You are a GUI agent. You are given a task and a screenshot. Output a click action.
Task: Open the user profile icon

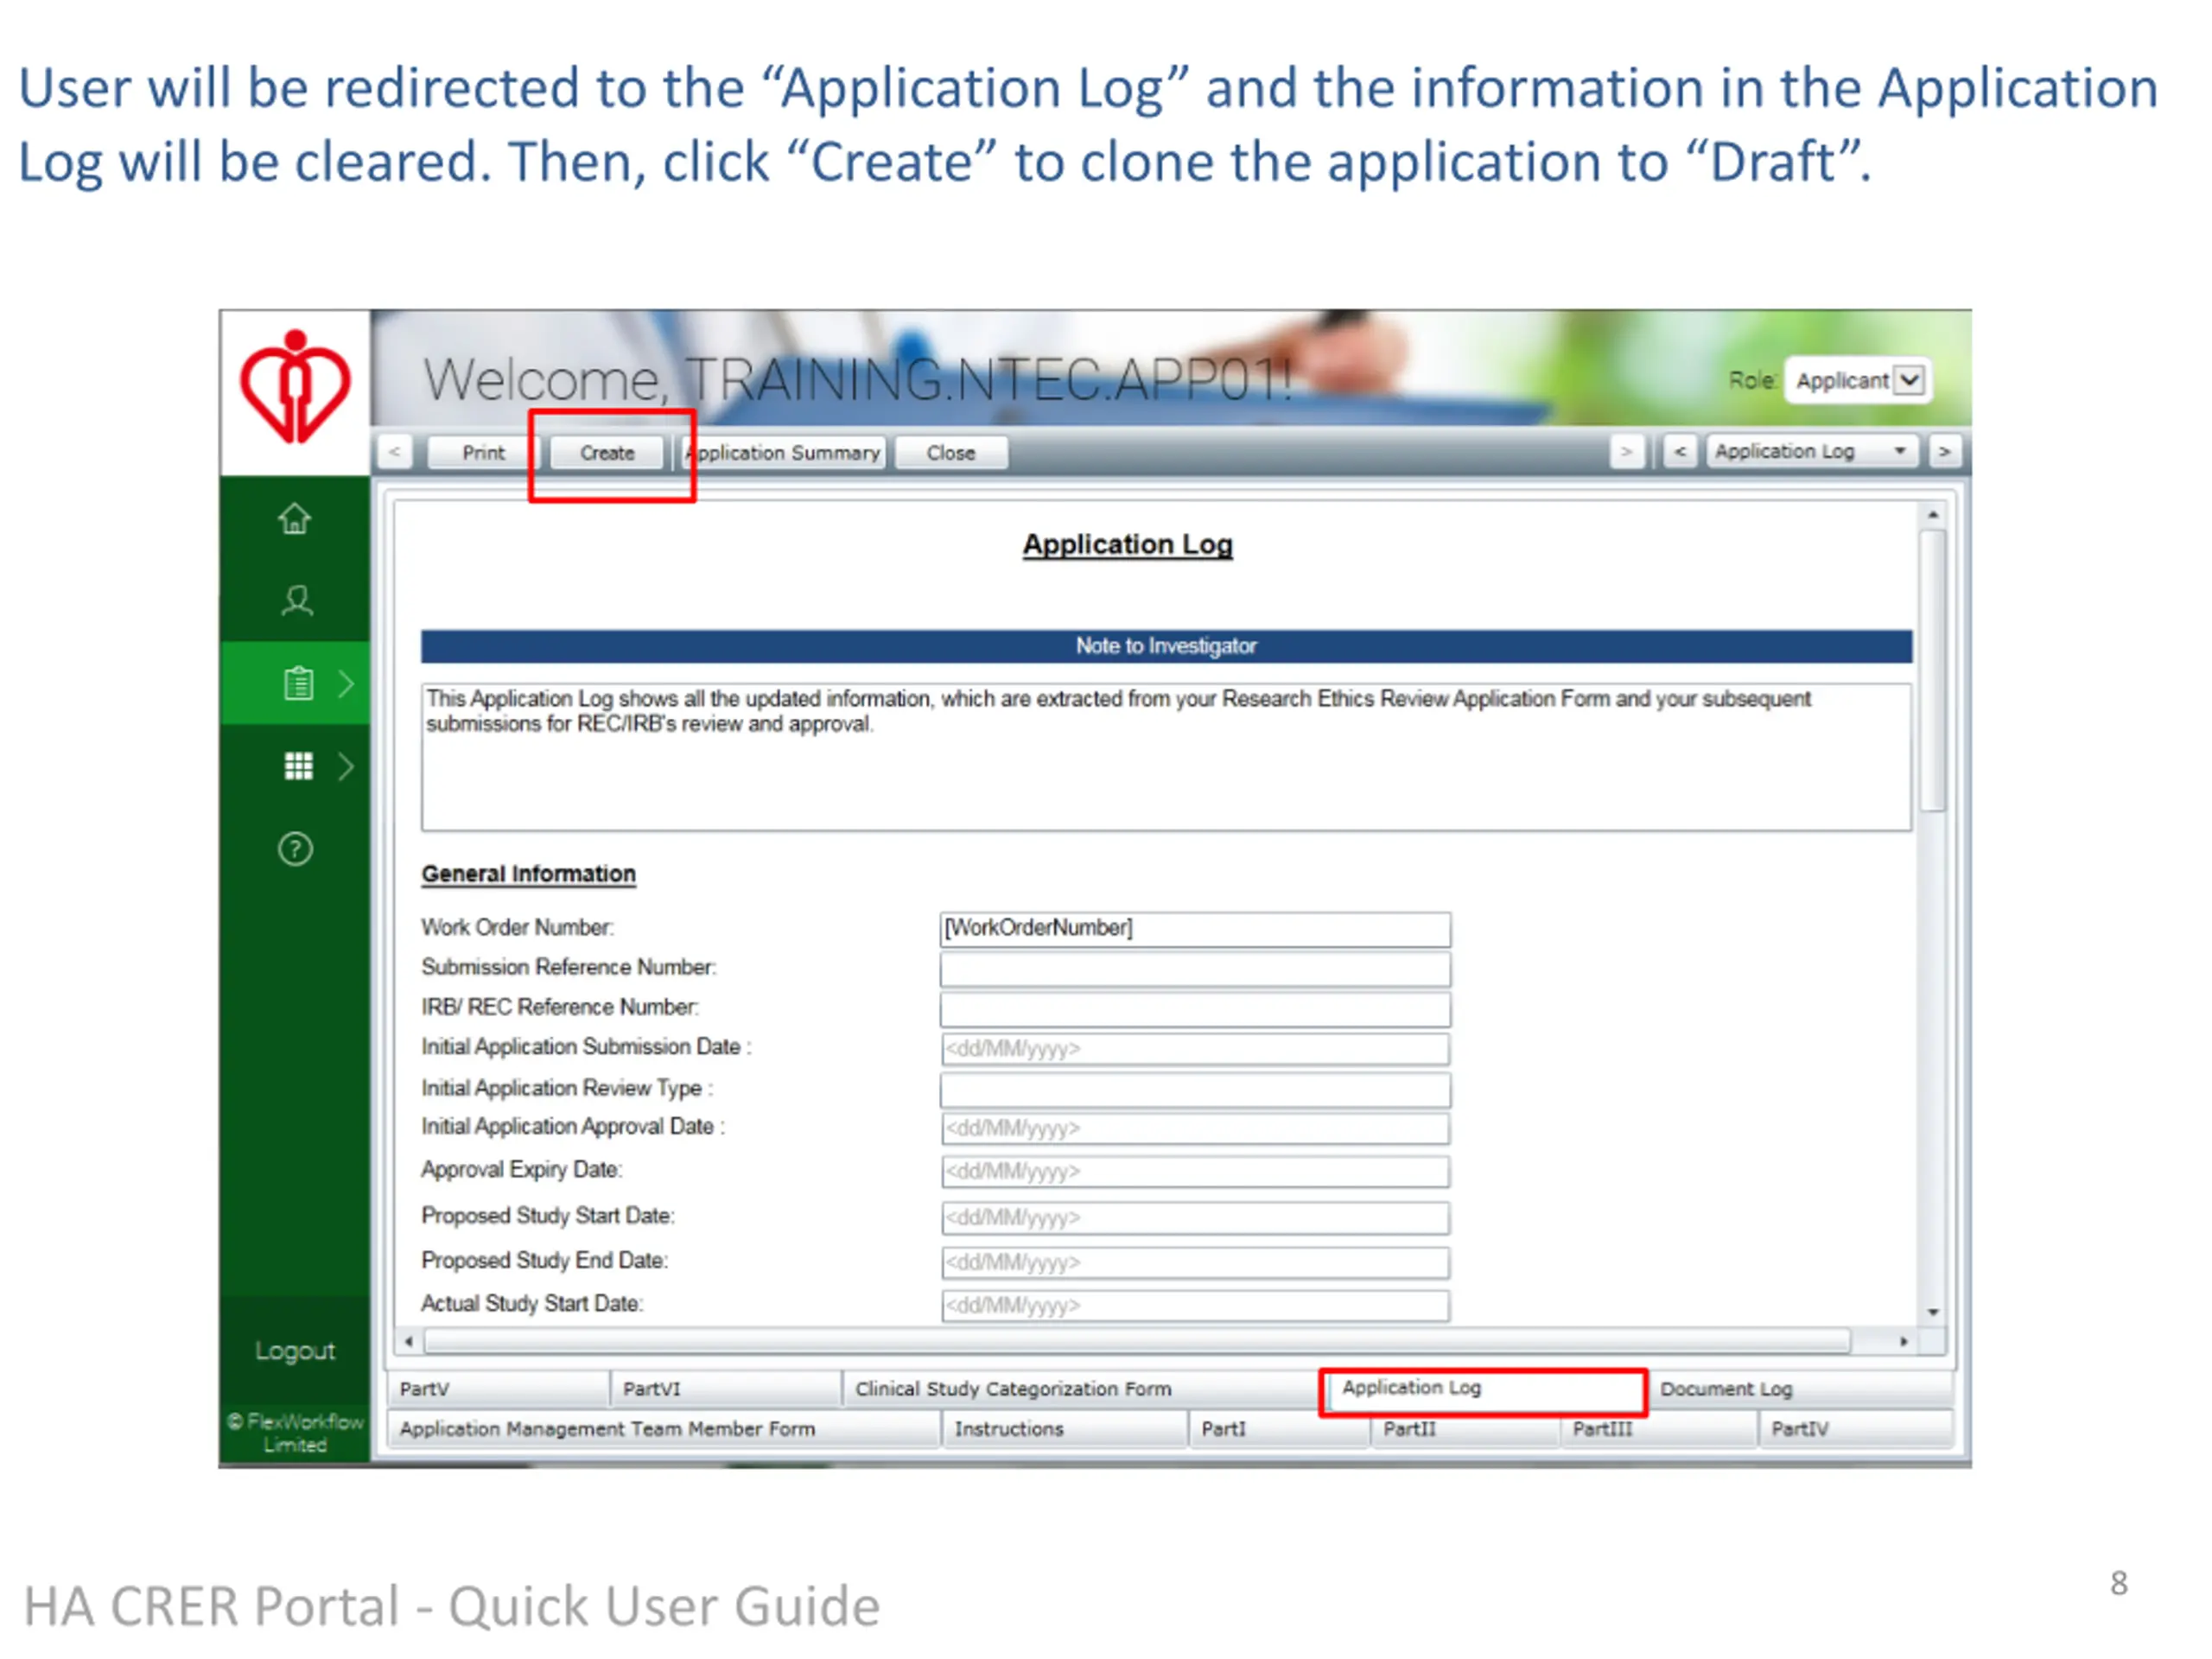(296, 601)
